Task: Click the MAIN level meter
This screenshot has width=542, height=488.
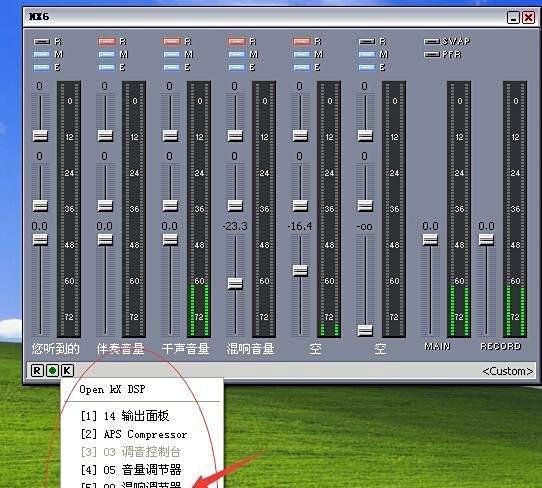Action: coord(459,209)
